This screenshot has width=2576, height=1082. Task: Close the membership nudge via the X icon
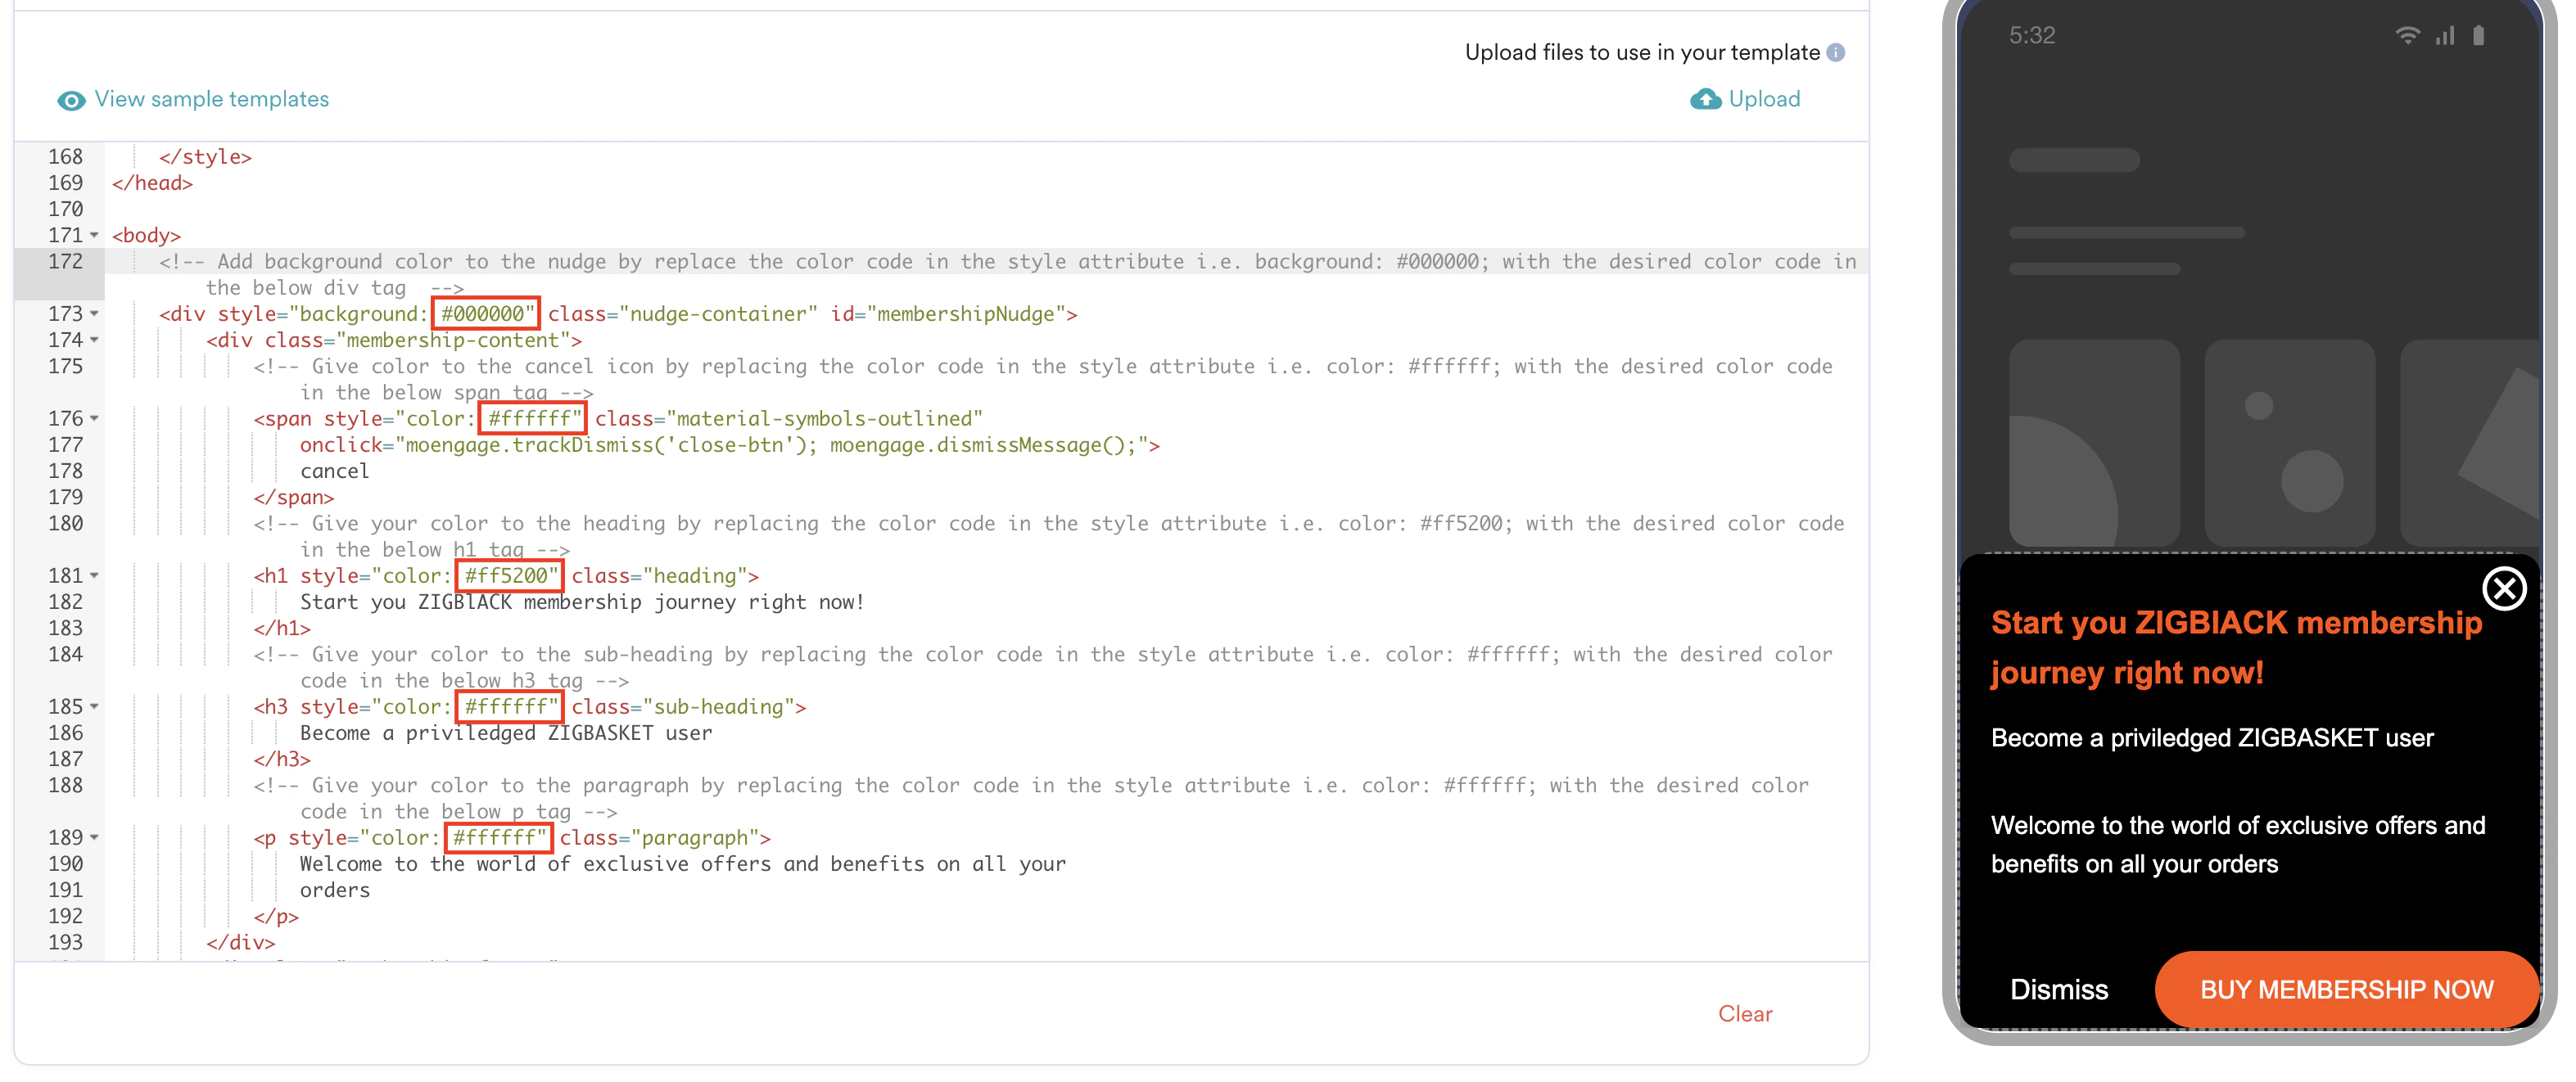point(2504,590)
